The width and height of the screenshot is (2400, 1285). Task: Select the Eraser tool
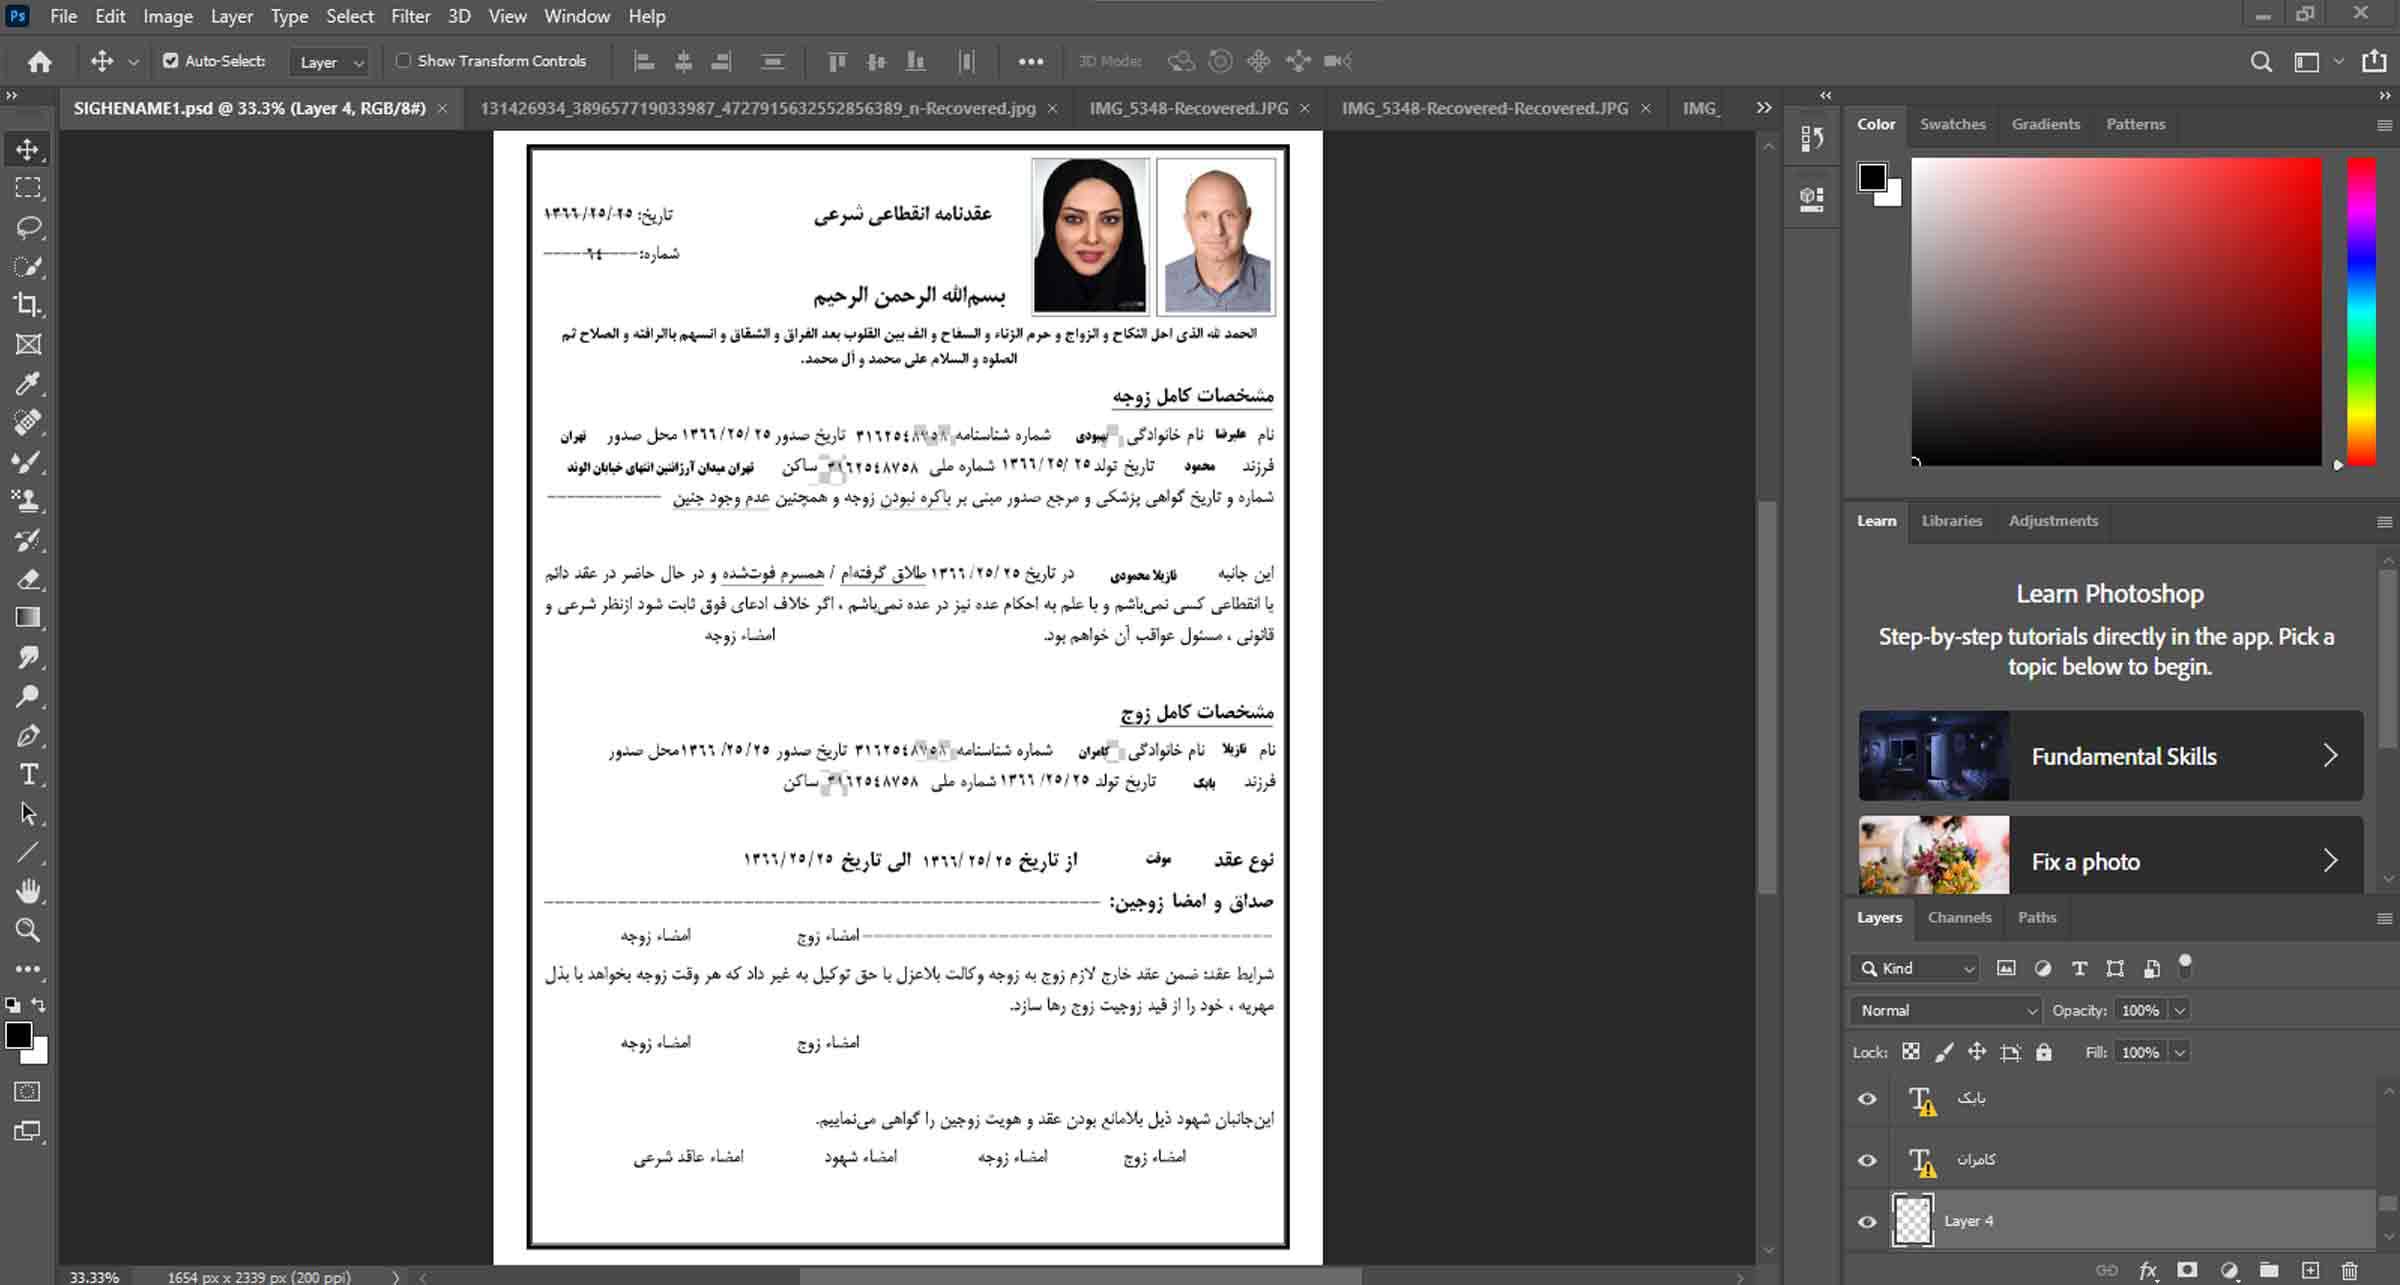click(x=28, y=579)
